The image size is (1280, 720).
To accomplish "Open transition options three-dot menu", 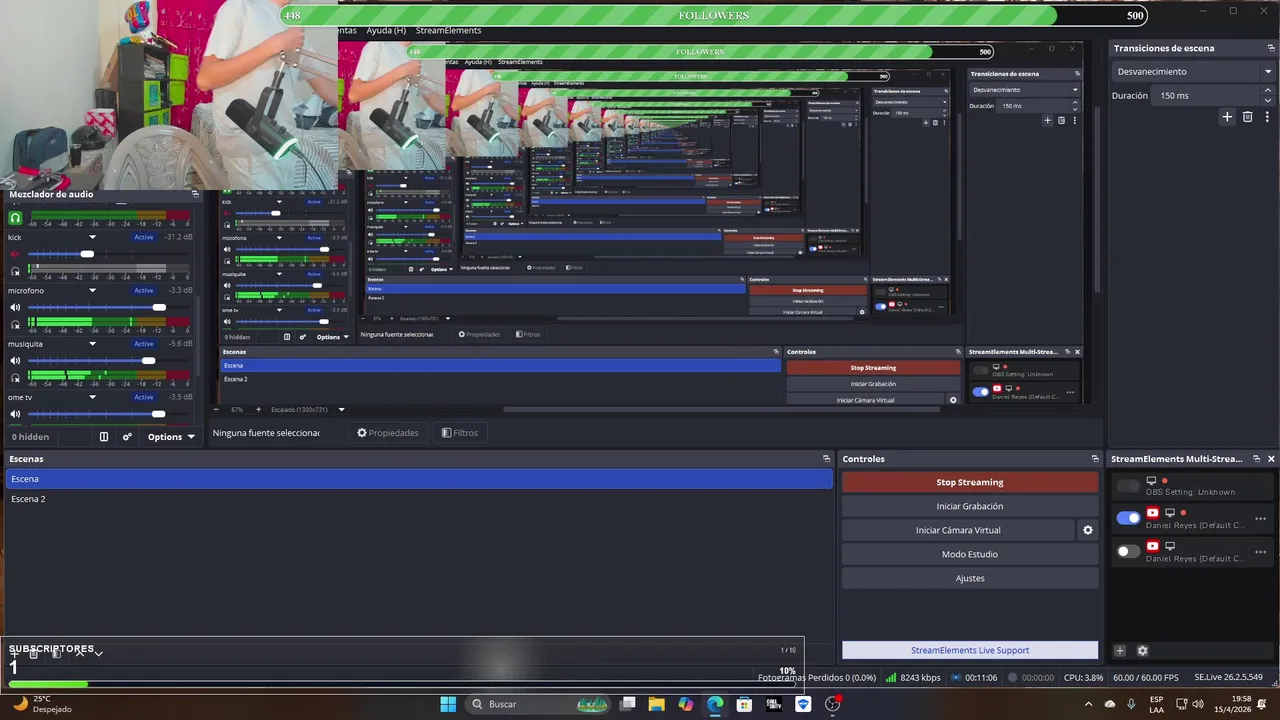I will click(1265, 117).
